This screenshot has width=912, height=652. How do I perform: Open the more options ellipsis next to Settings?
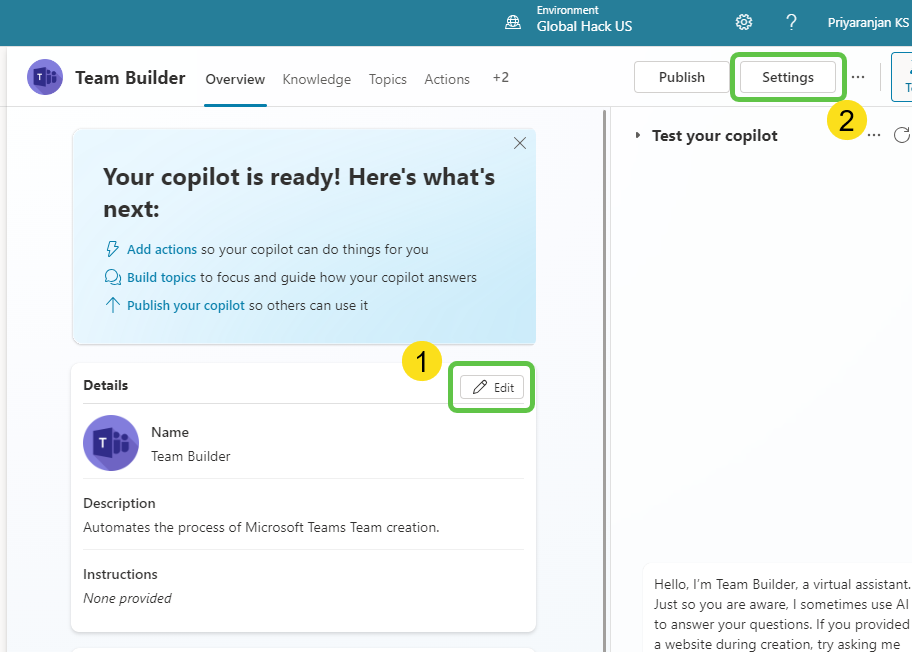click(858, 77)
